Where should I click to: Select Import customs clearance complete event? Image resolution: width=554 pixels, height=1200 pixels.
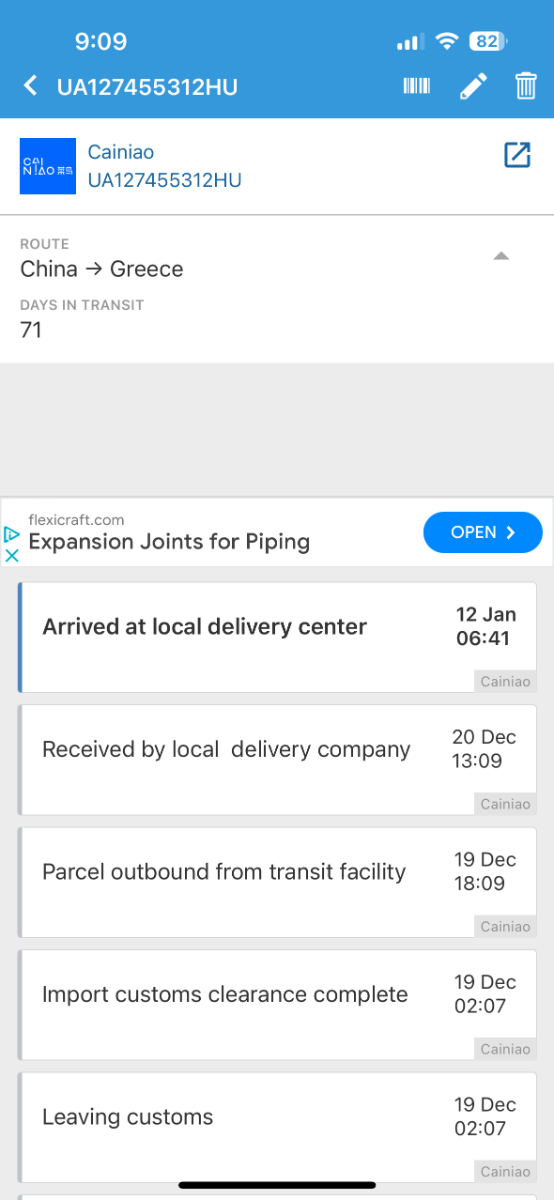coord(277,1005)
